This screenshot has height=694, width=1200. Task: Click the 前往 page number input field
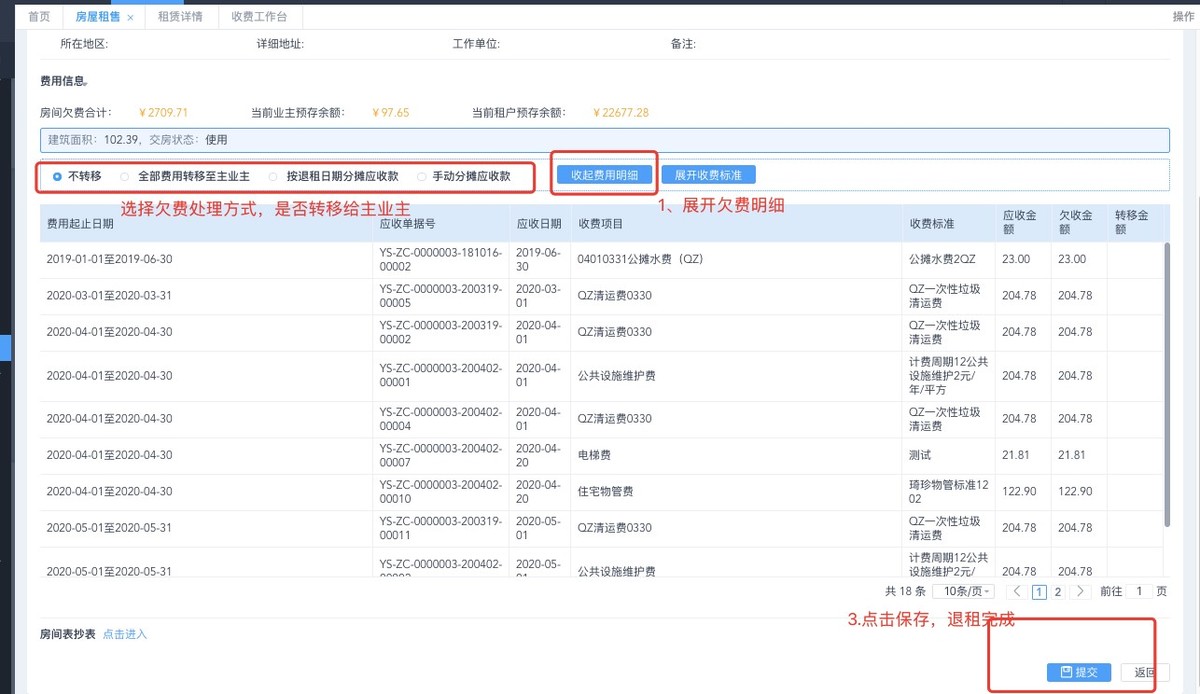[1139, 591]
